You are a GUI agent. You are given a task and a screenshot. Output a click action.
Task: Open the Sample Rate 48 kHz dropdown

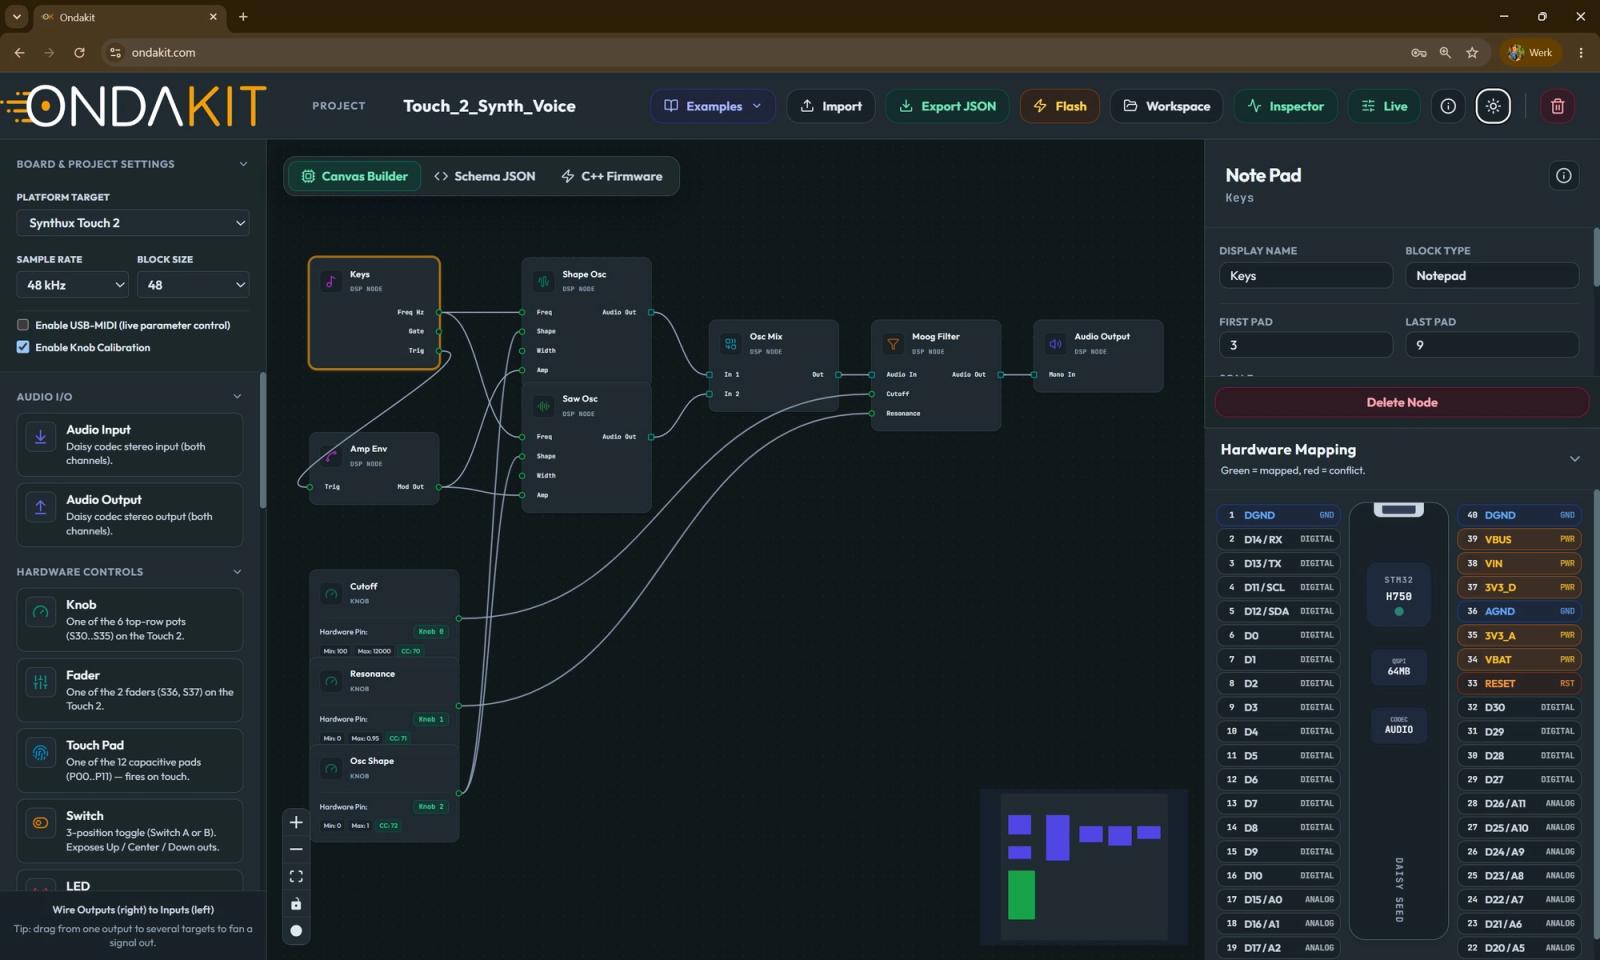pos(72,285)
